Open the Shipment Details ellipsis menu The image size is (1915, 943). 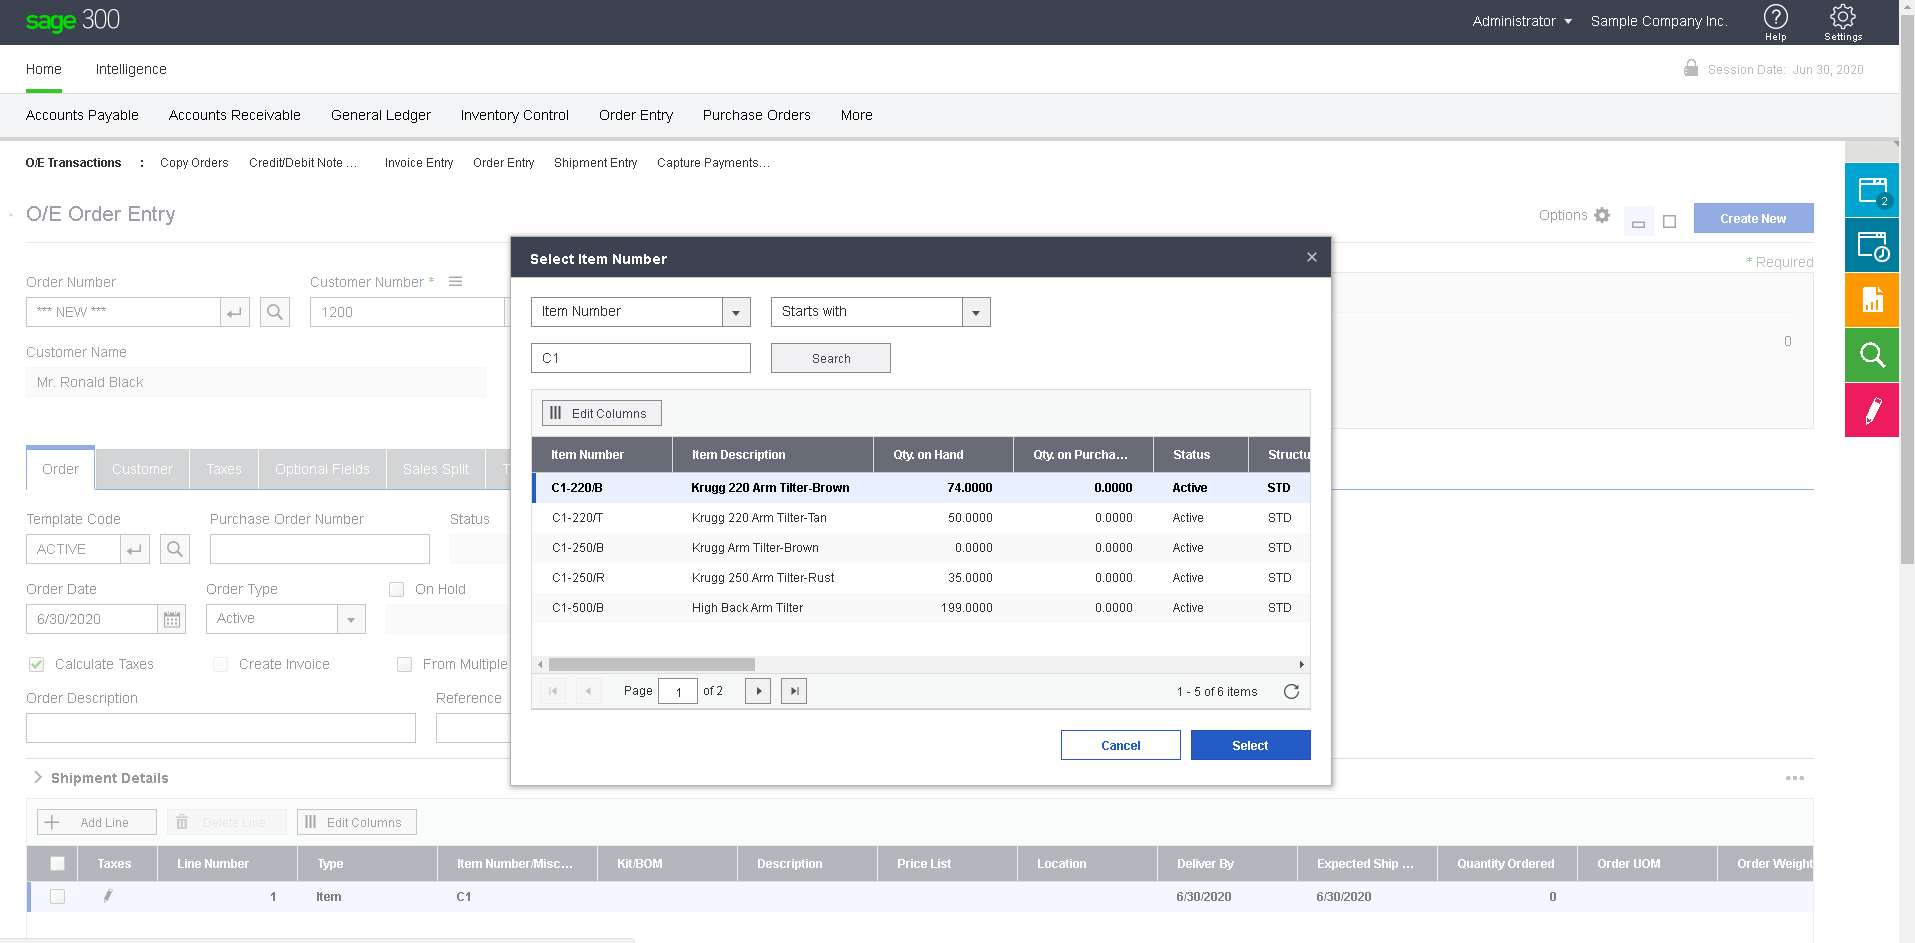(x=1795, y=778)
